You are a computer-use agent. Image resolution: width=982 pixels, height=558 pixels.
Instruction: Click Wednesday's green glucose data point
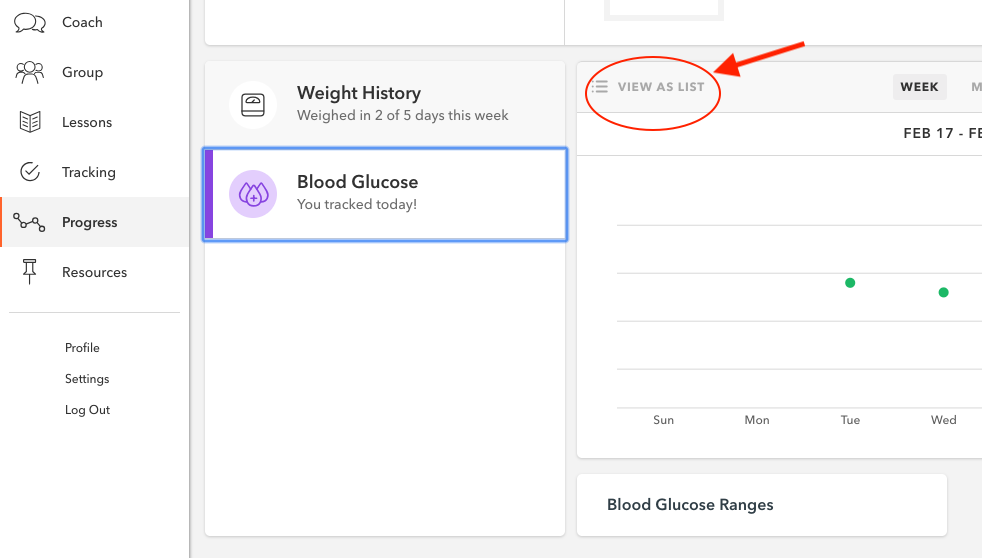pos(944,292)
